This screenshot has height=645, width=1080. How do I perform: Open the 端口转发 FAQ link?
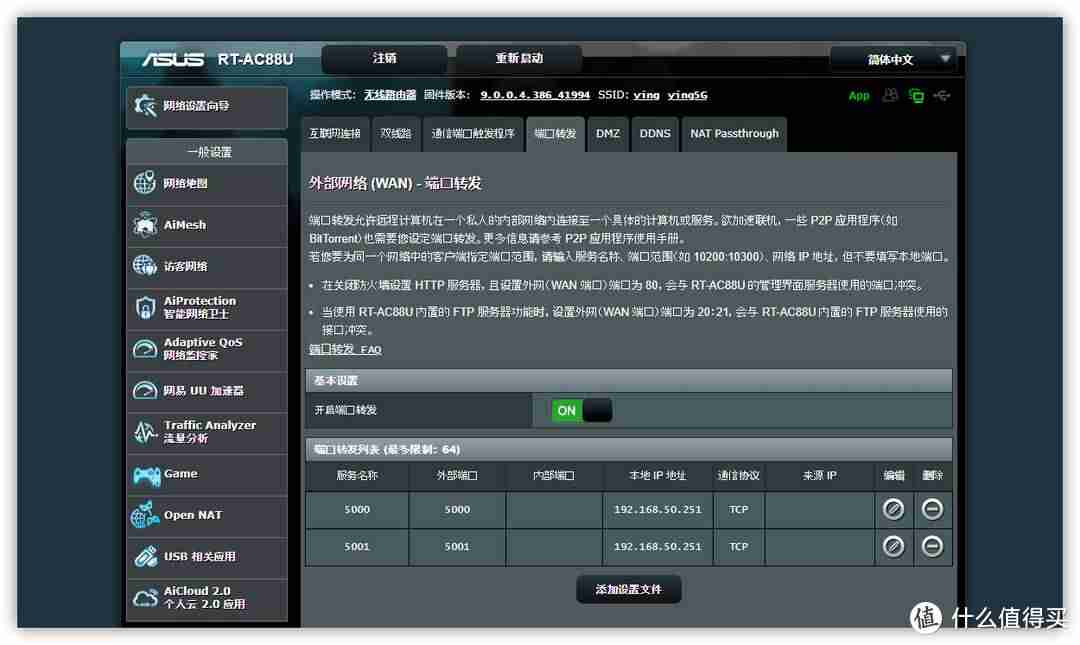pos(345,349)
